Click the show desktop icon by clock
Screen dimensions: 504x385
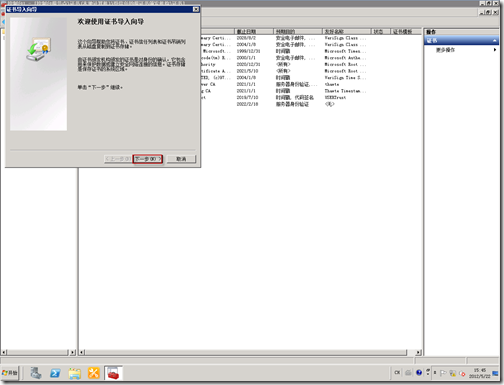[496, 373]
